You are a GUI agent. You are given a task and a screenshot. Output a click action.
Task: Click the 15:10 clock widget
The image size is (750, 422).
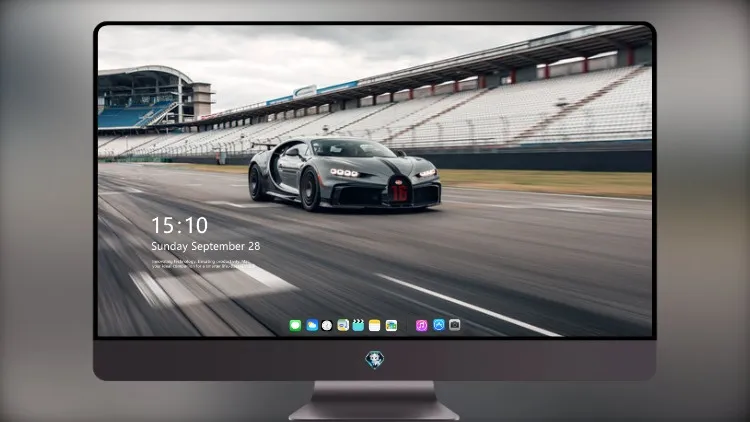tap(179, 225)
